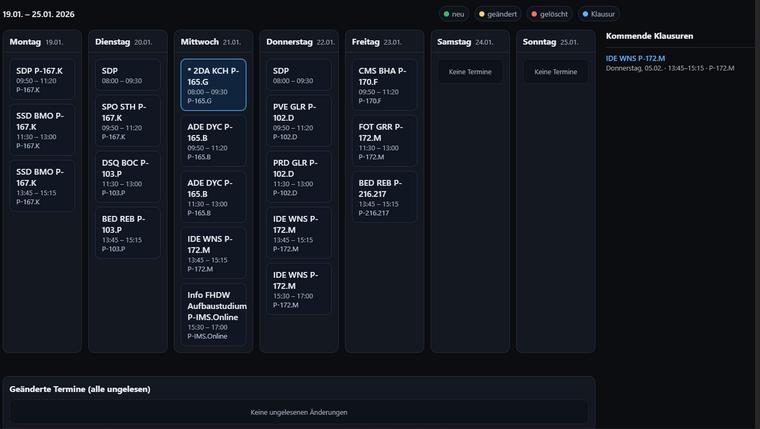Viewport: 760px width, 429px height.
Task: Select Monday's SDP P-167.K 09:50 appointment
Action: click(42, 80)
